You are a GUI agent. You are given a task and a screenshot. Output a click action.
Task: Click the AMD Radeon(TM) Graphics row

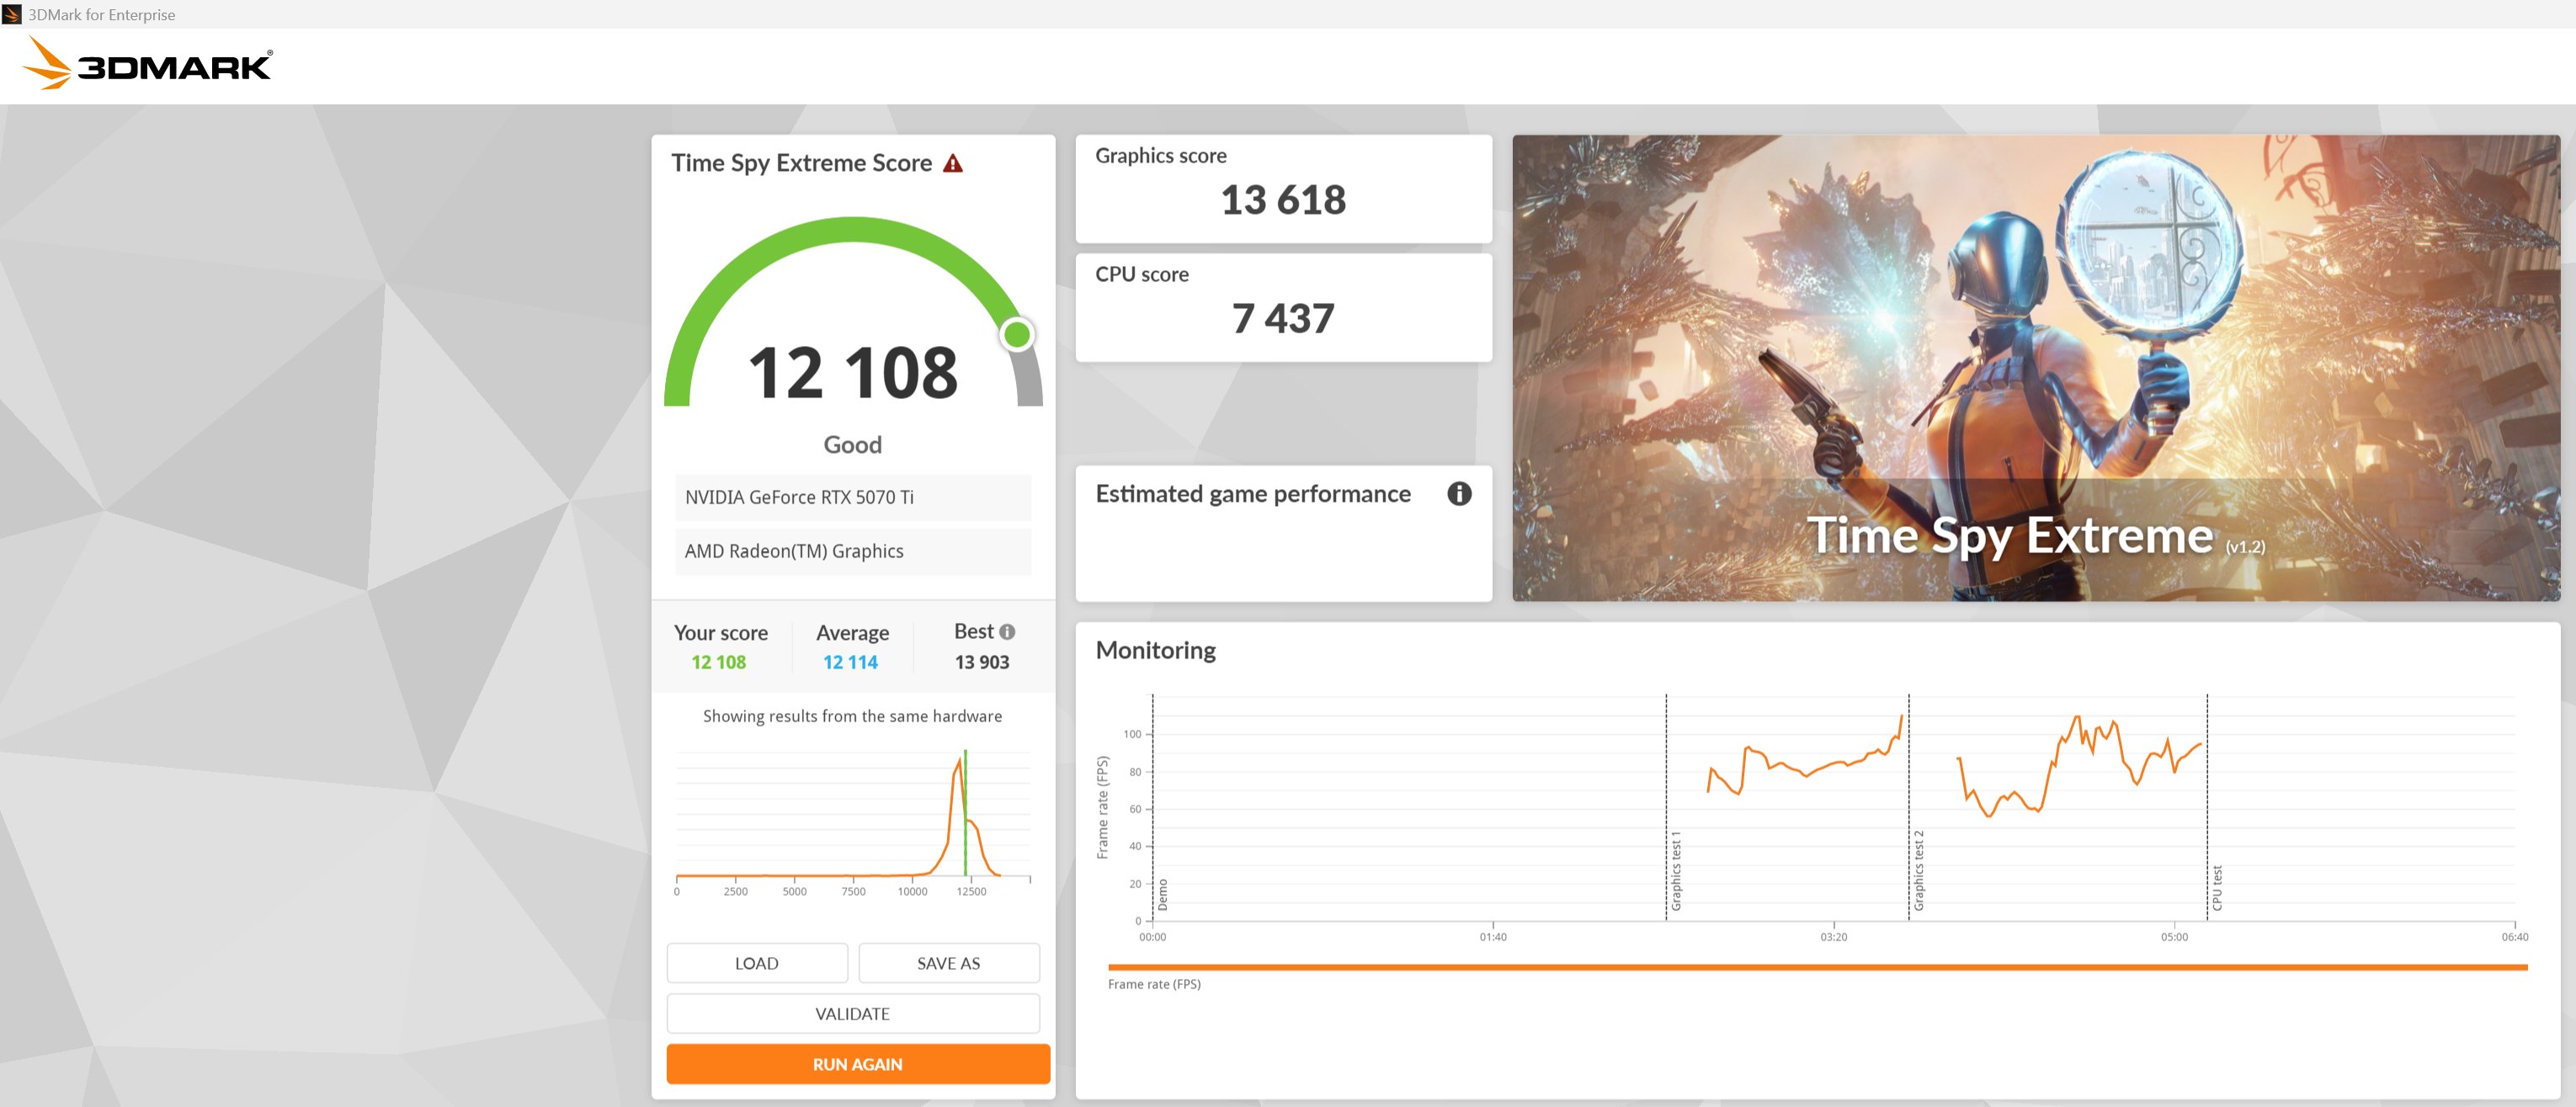click(x=853, y=551)
